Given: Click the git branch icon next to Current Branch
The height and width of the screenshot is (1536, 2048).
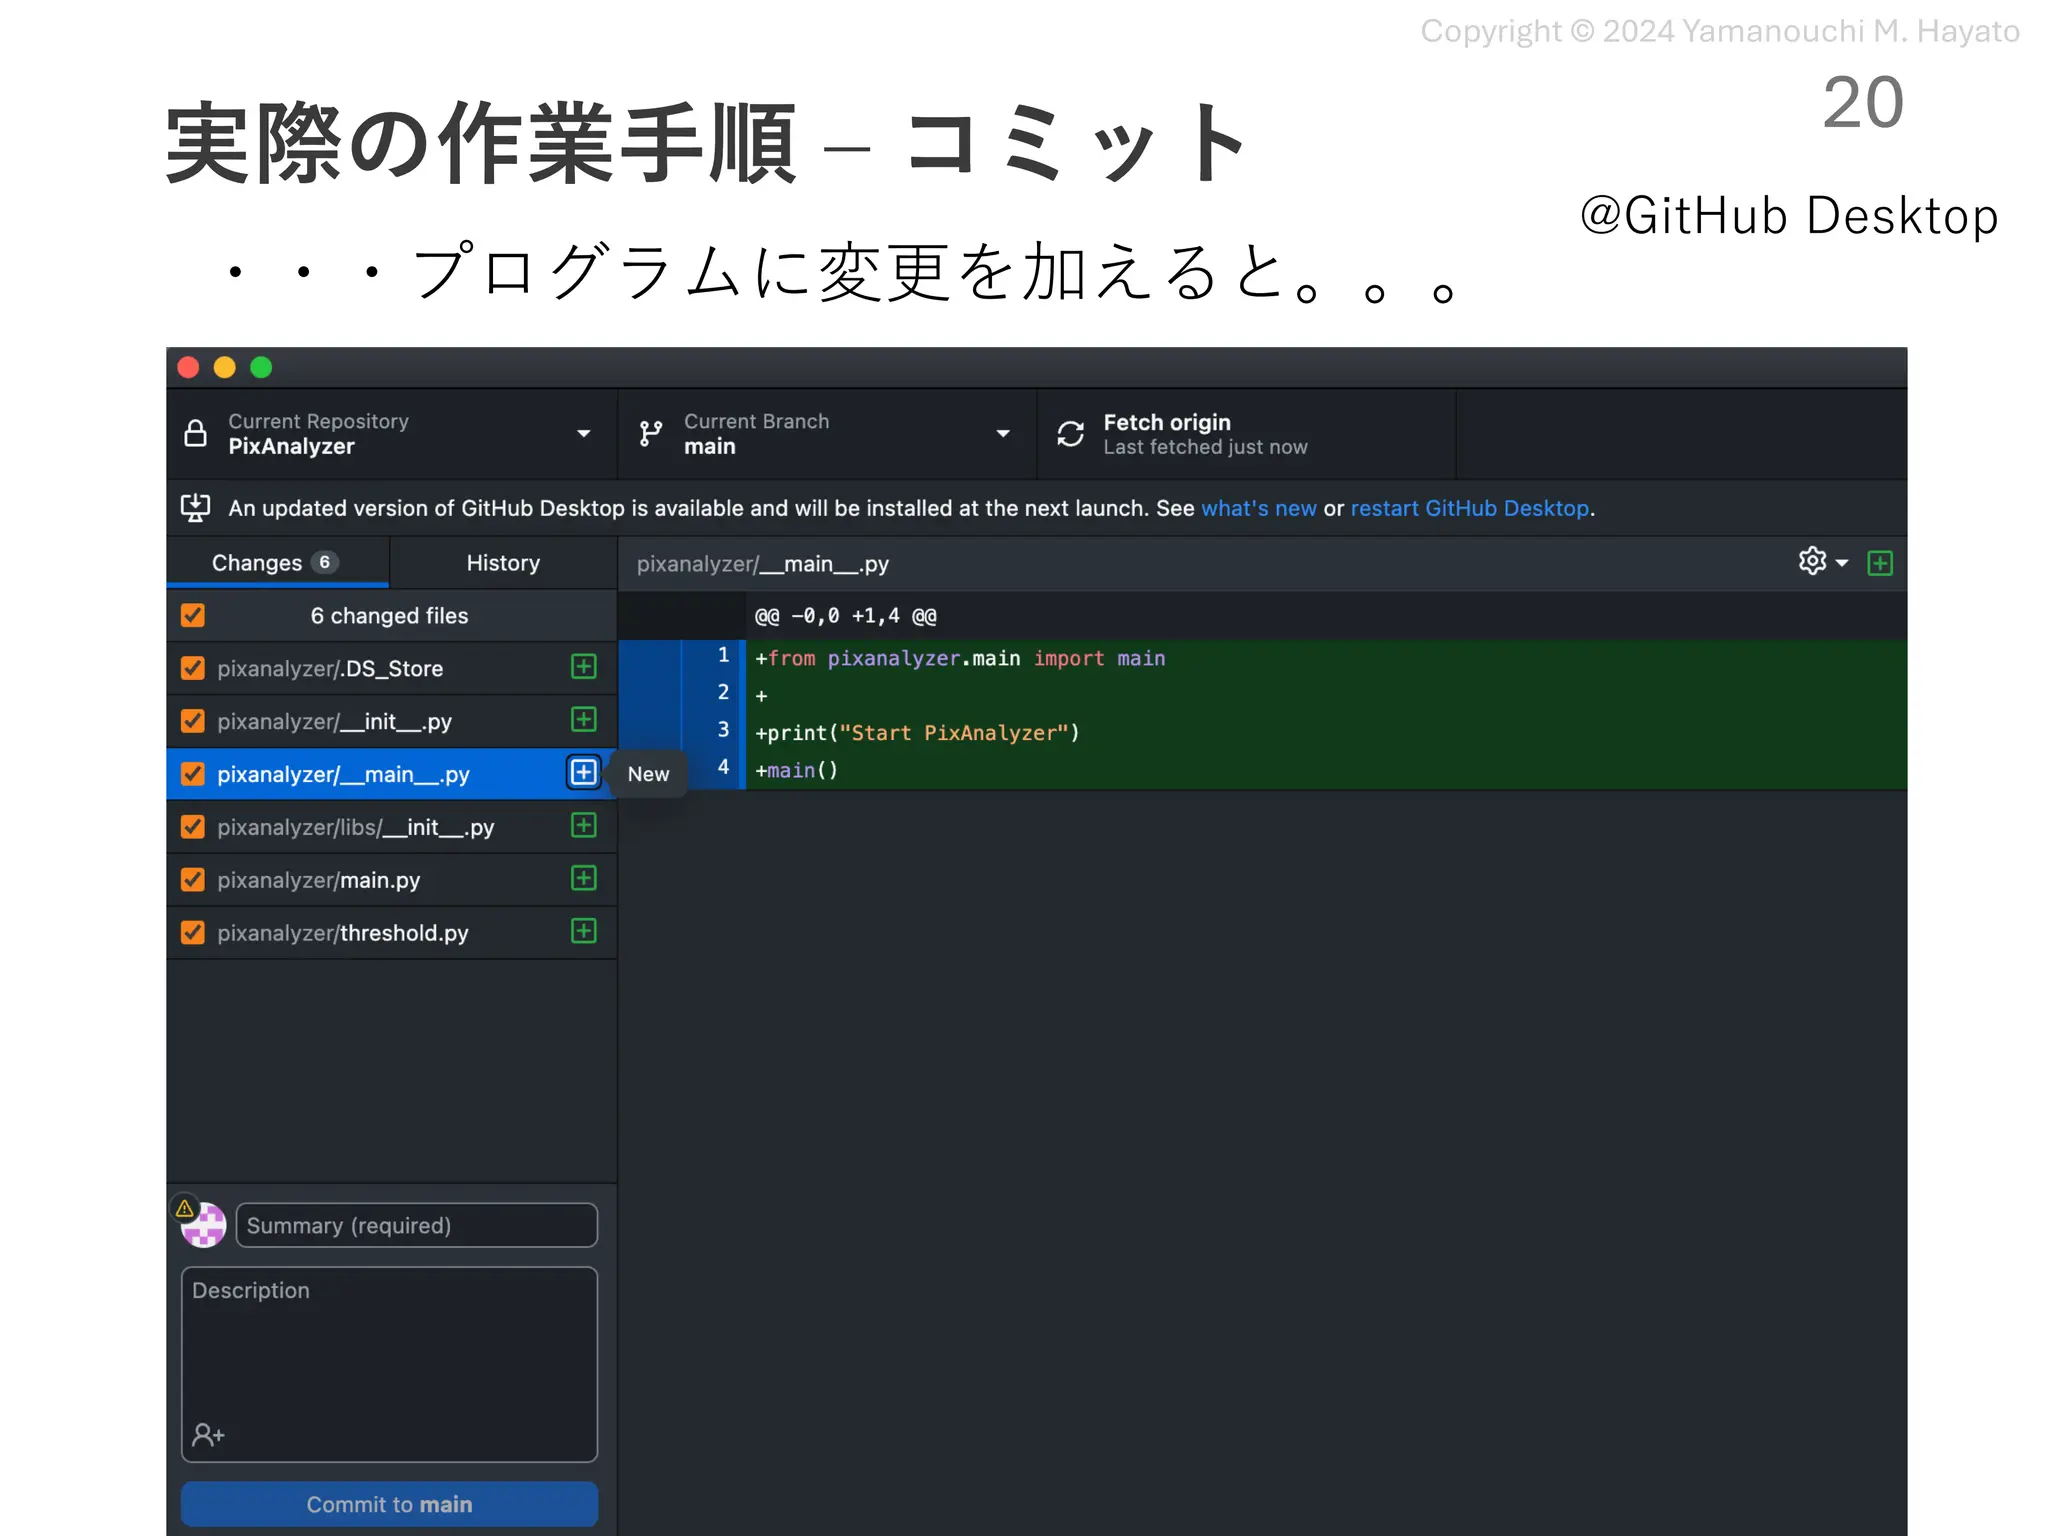Looking at the screenshot, I should (651, 433).
